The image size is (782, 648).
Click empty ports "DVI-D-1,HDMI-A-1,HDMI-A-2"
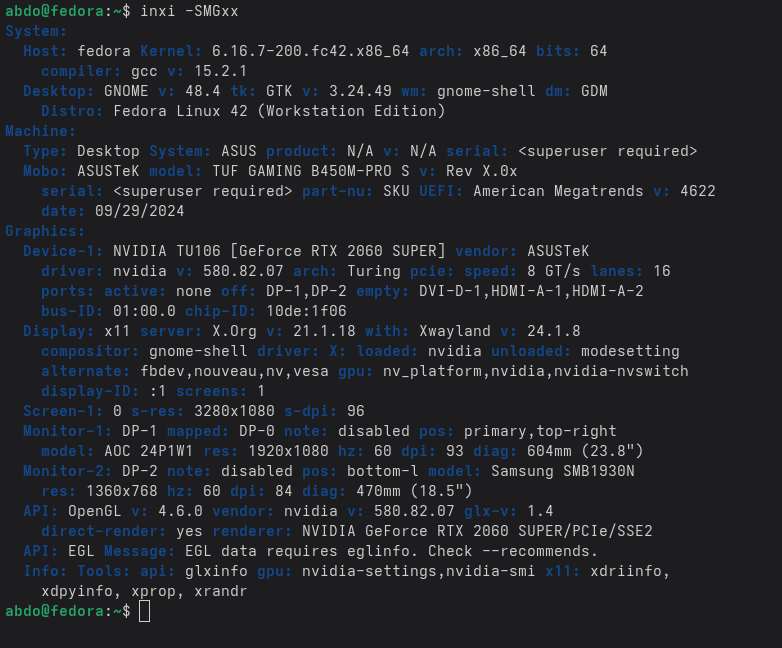[x=531, y=291]
